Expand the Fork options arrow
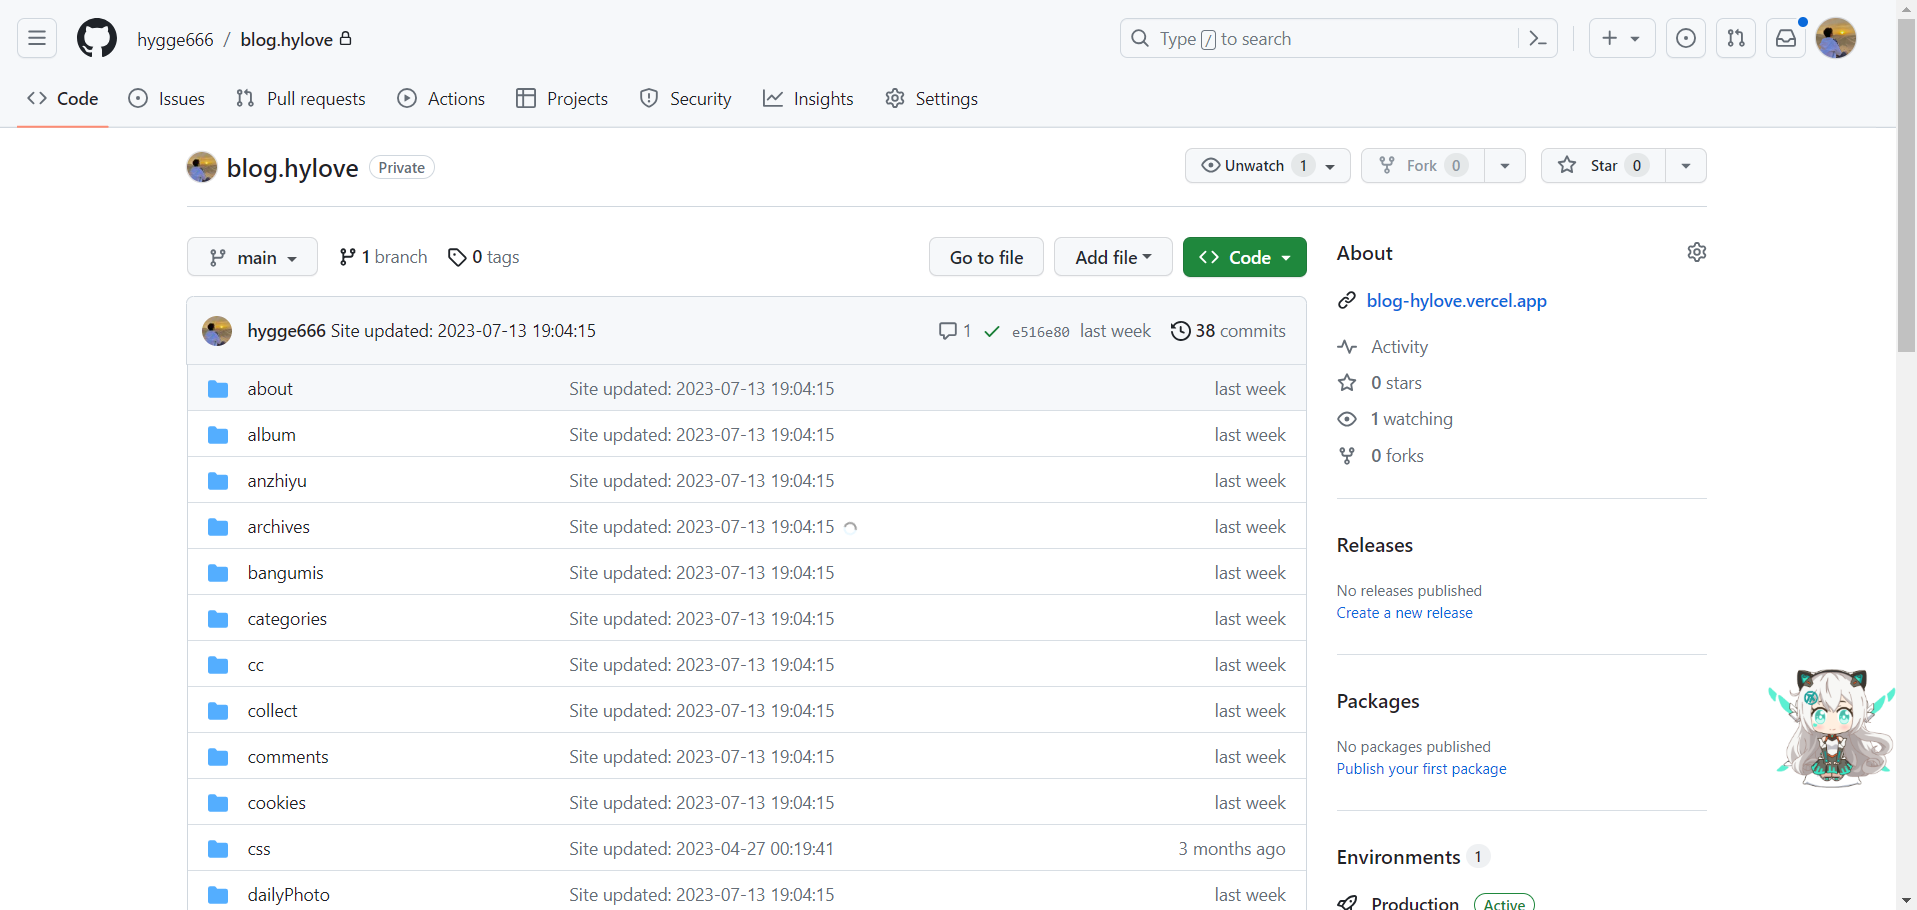 [1505, 166]
